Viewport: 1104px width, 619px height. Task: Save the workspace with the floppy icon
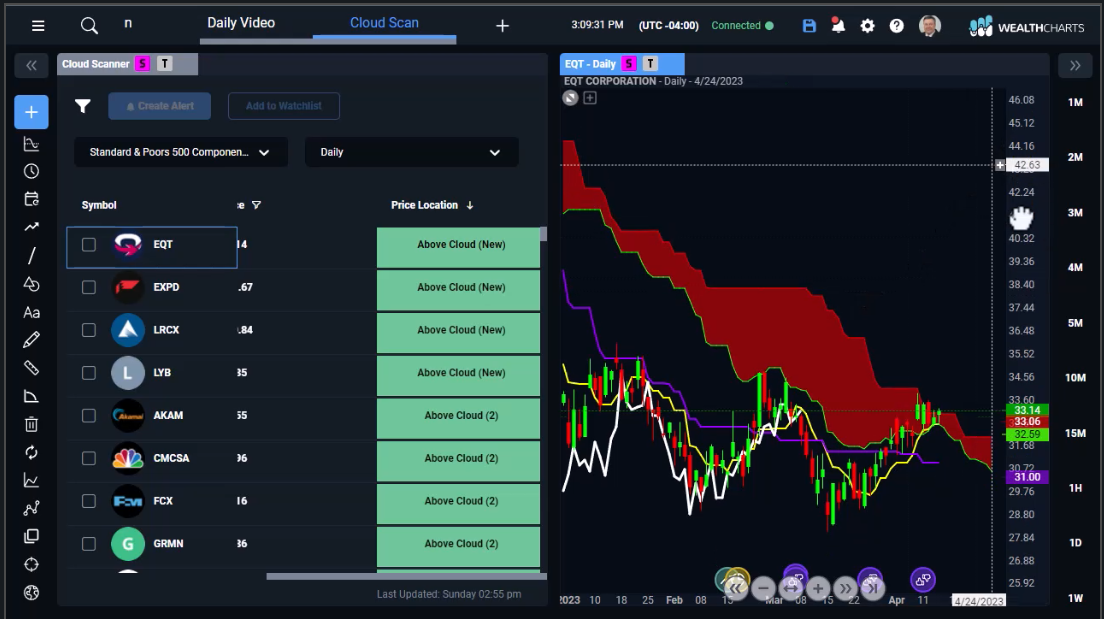pos(809,26)
